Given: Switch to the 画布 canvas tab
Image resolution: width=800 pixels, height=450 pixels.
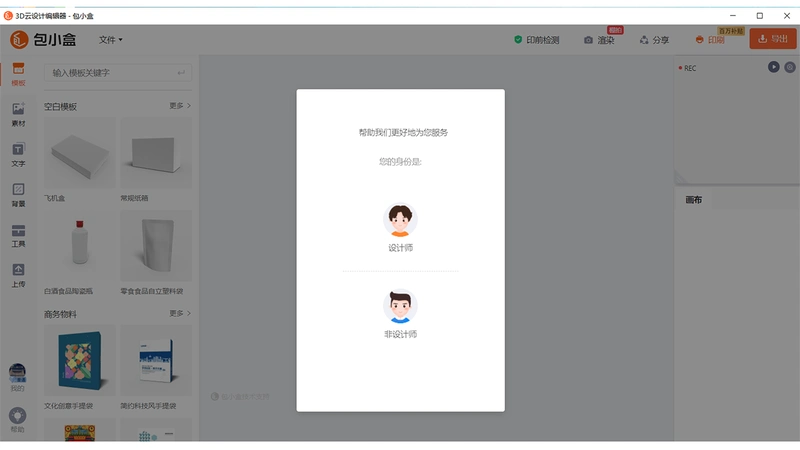Looking at the screenshot, I should pyautogui.click(x=693, y=199).
